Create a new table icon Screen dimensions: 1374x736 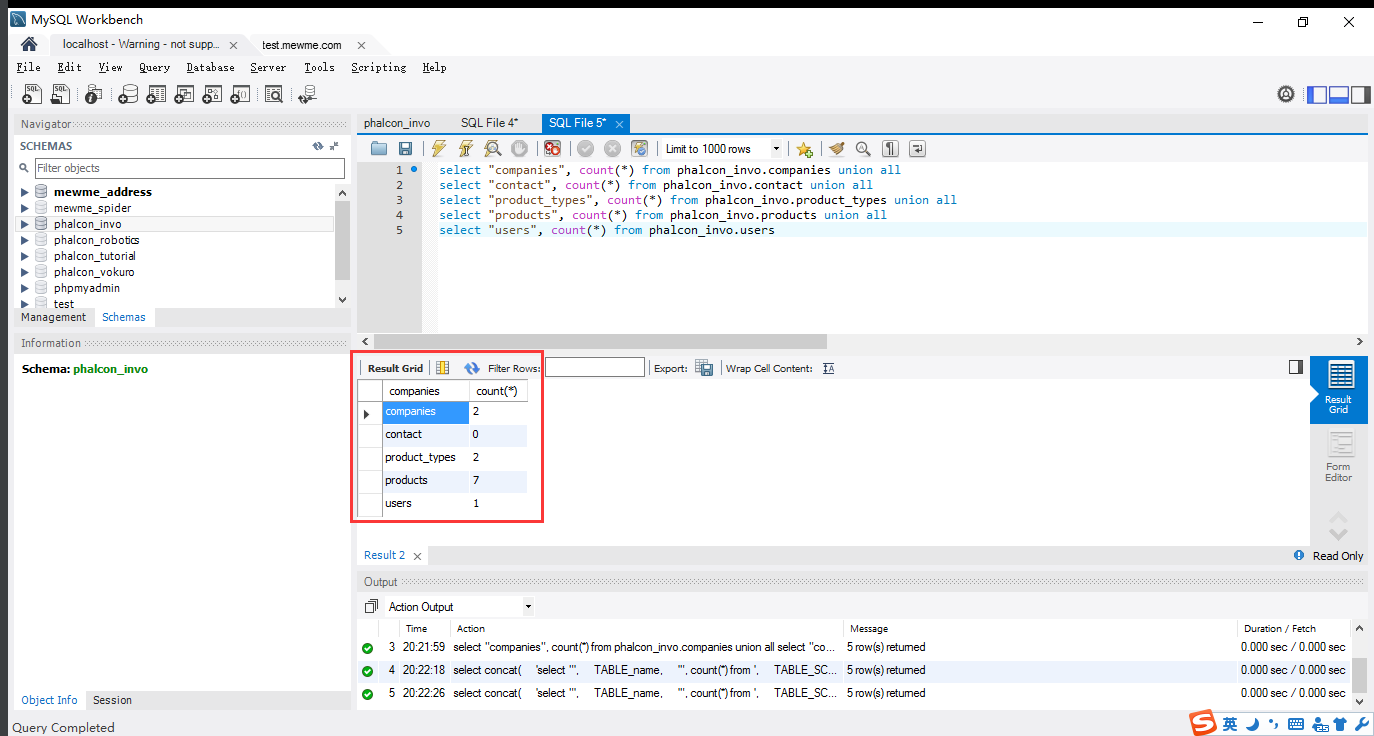156,94
